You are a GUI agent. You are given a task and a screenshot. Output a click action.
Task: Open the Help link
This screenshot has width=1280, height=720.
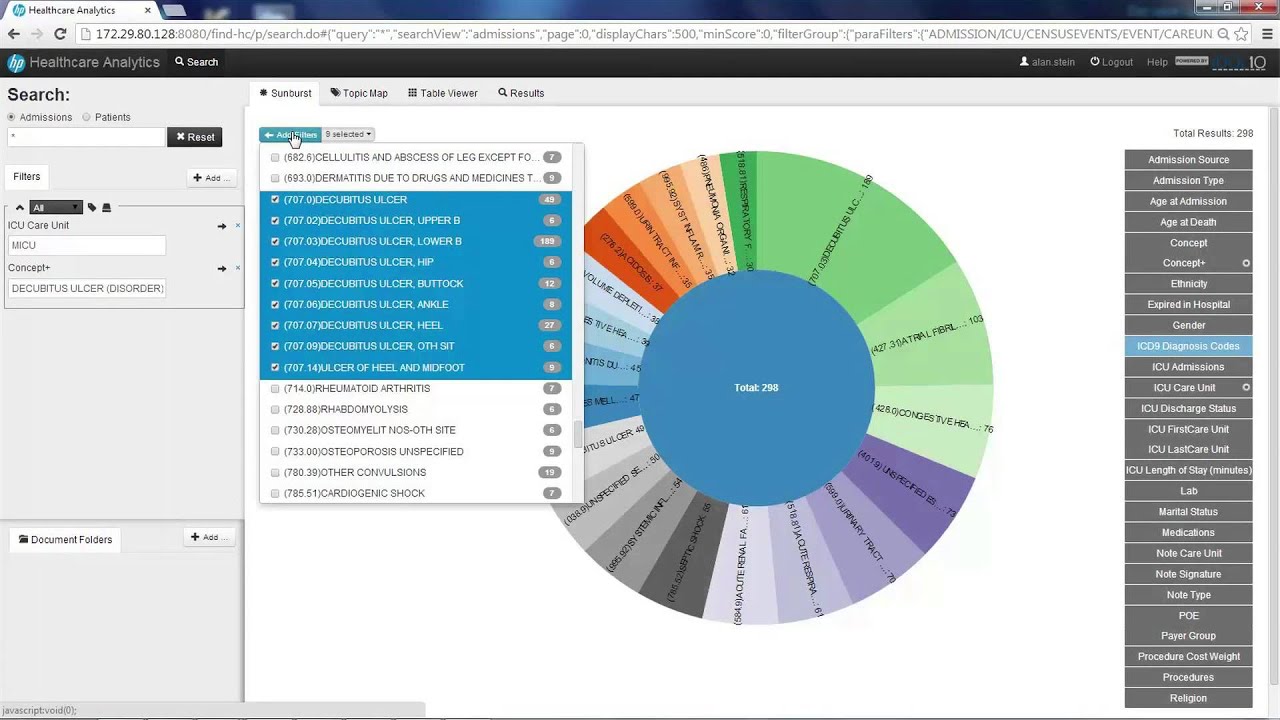(1157, 62)
